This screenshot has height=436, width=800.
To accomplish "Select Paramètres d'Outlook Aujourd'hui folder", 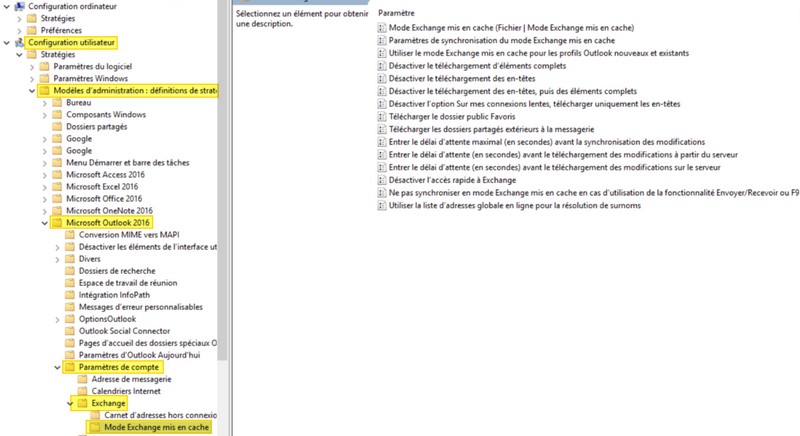I will pyautogui.click(x=139, y=355).
